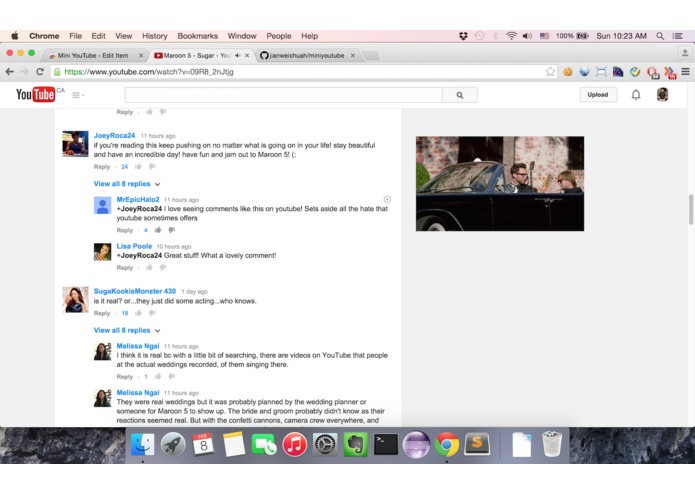Click the Wi-Fi status icon
695x494 pixels.
coord(511,36)
